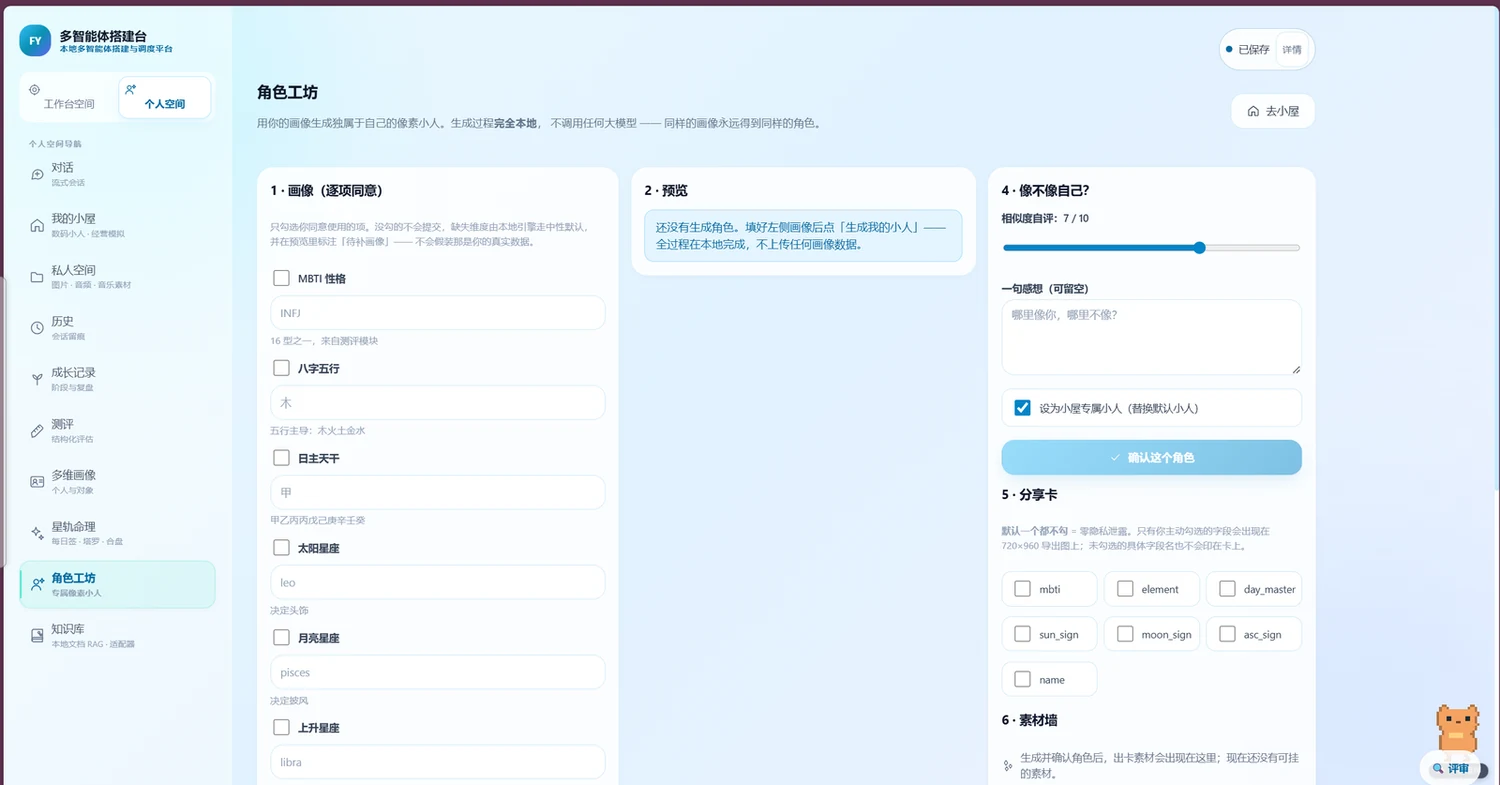Tick the 上升星座 checkbox
The height and width of the screenshot is (785, 1500).
[281, 727]
